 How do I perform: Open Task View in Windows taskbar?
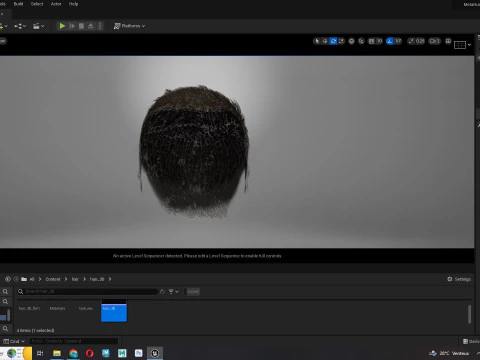click(x=40, y=353)
